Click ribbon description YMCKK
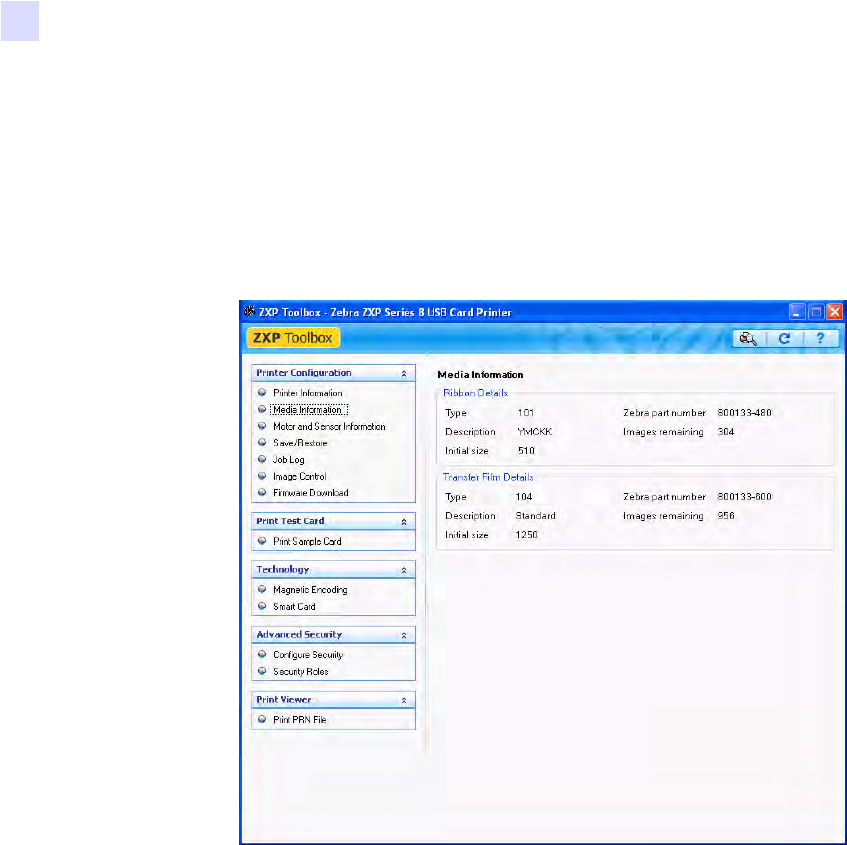The height and width of the screenshot is (845, 847). (535, 432)
